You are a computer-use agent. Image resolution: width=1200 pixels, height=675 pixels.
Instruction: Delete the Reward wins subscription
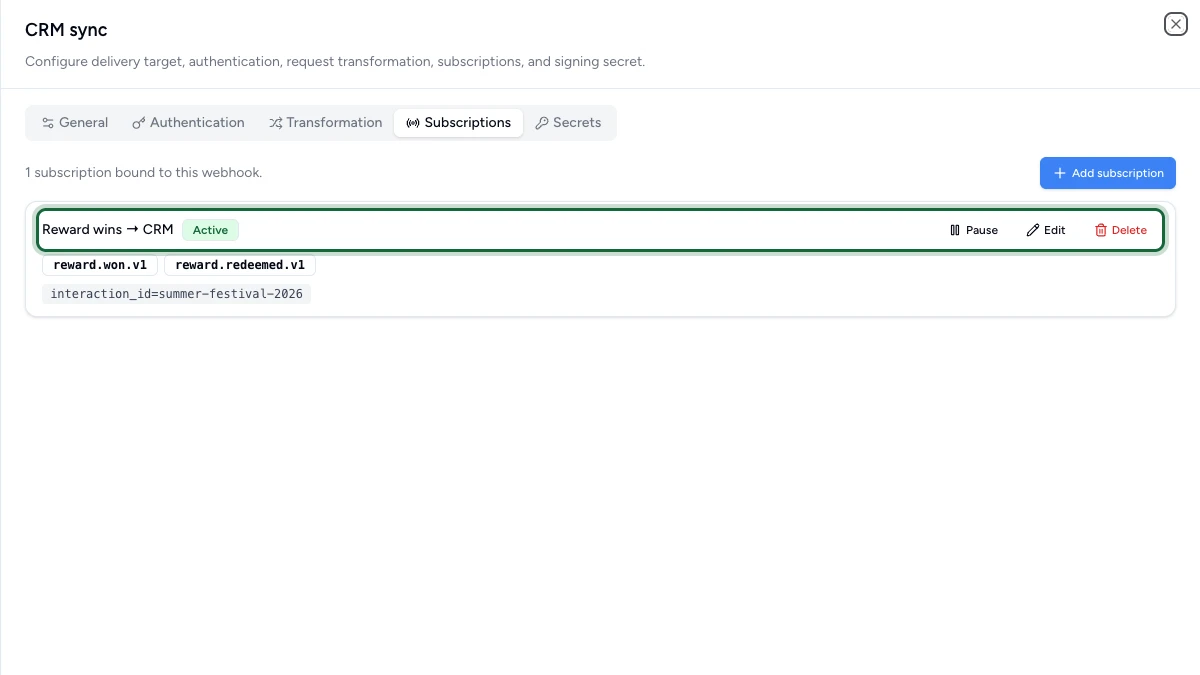pyautogui.click(x=1121, y=230)
